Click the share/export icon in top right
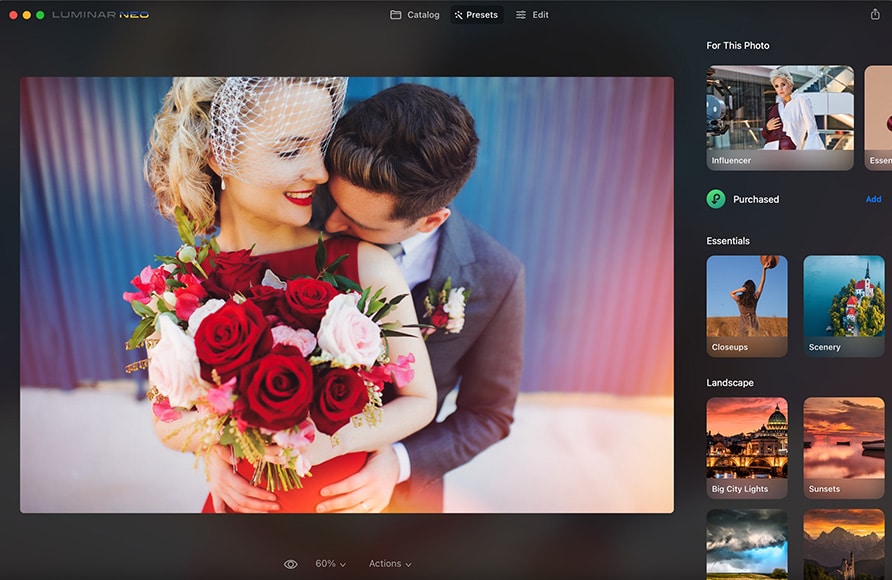892x580 pixels. coord(875,15)
